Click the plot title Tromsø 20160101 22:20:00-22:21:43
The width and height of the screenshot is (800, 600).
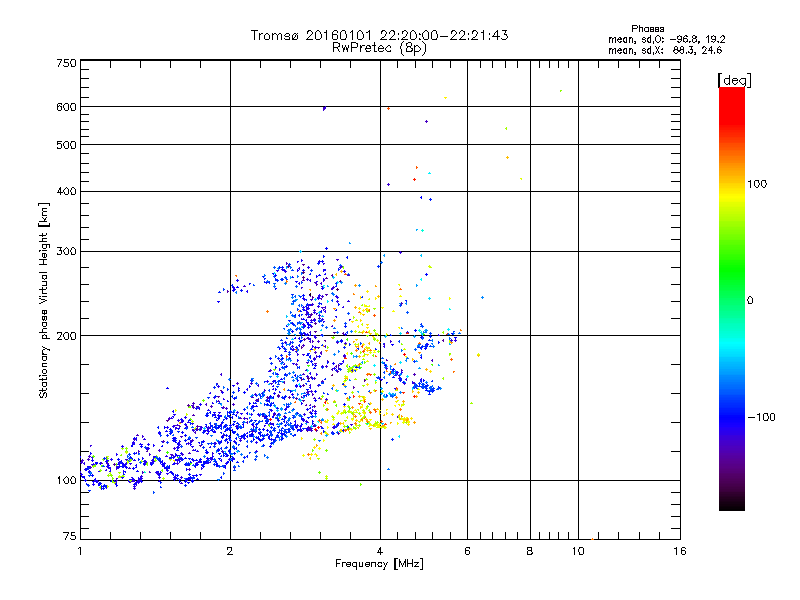coord(379,35)
